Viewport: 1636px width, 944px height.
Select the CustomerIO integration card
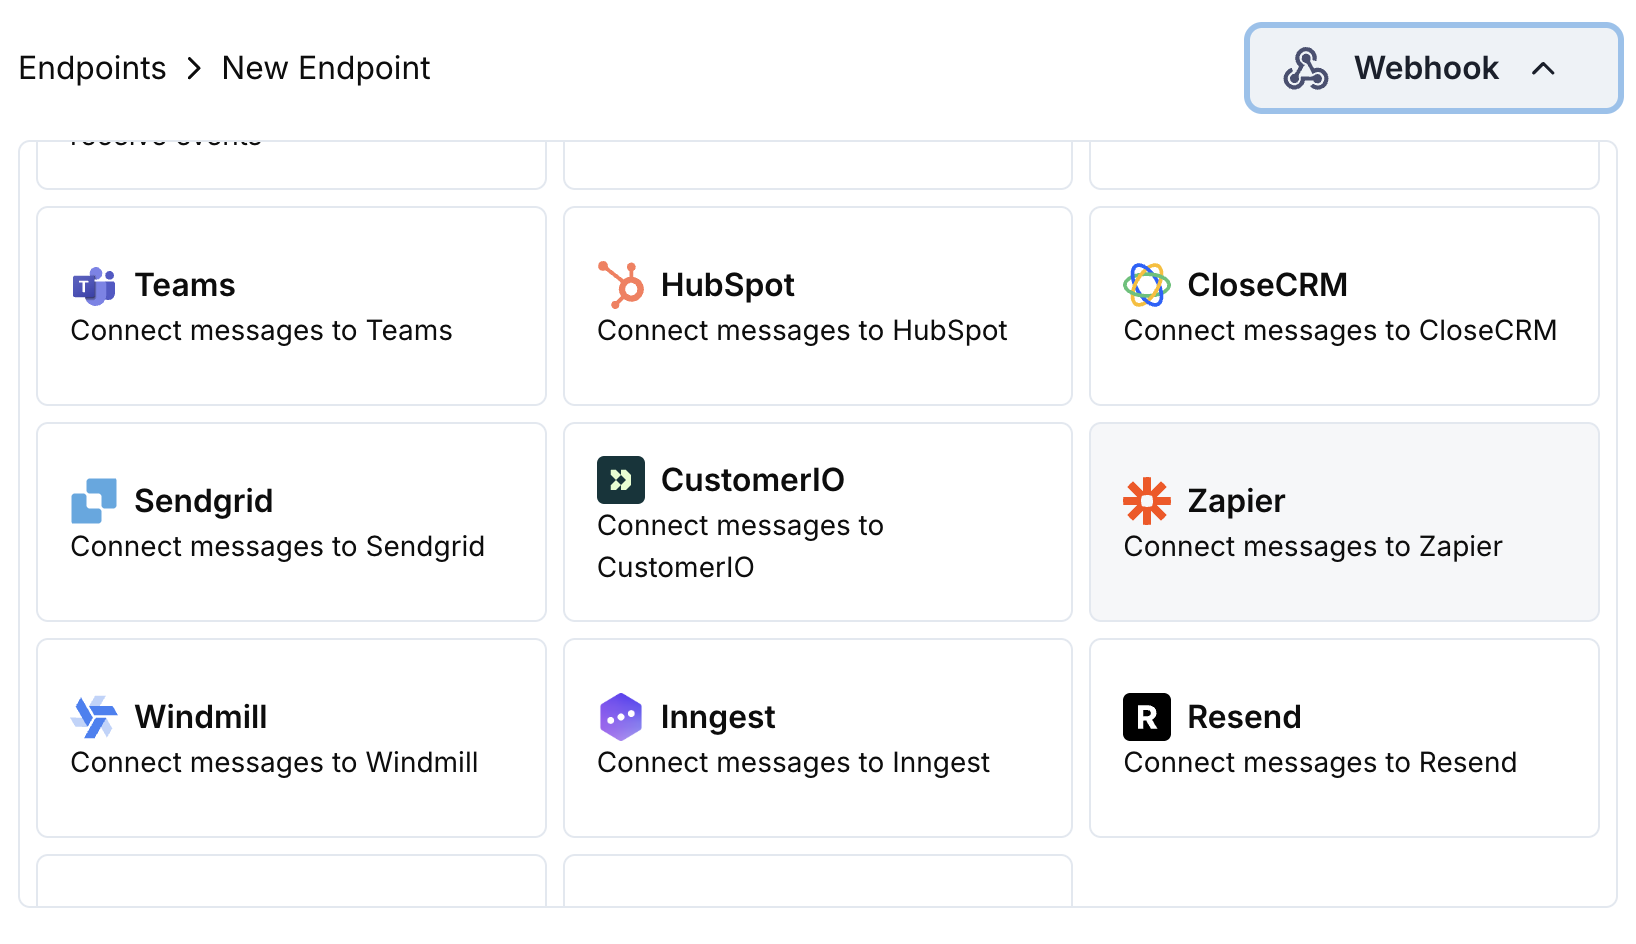pos(817,522)
